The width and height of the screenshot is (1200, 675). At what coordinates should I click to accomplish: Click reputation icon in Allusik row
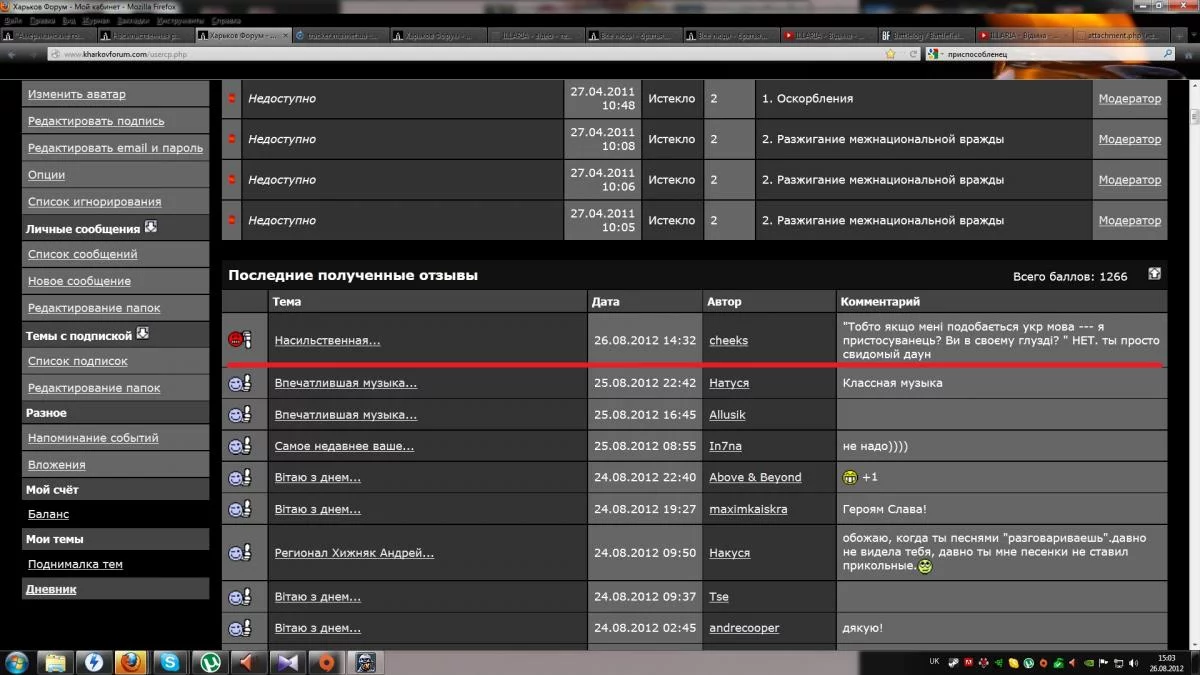[x=240, y=414]
